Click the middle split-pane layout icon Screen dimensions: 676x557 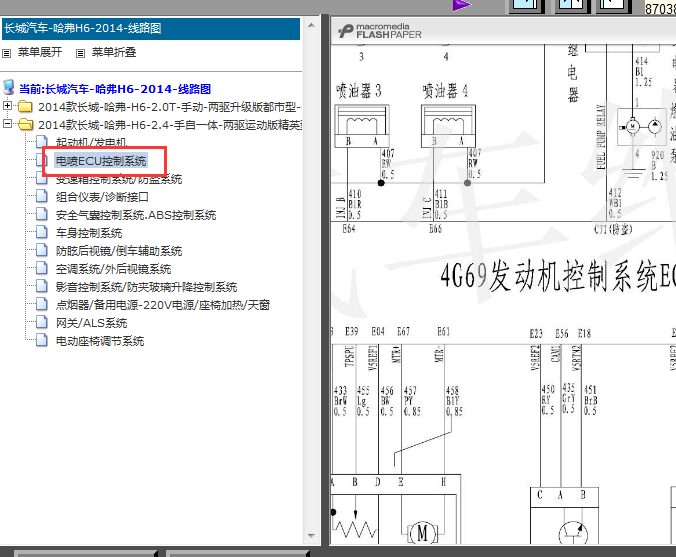pyautogui.click(x=572, y=5)
